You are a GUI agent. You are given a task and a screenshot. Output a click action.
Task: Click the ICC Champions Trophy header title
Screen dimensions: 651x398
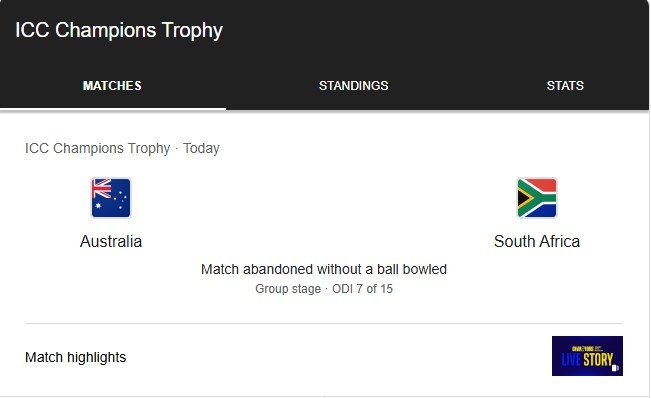pyautogui.click(x=119, y=30)
